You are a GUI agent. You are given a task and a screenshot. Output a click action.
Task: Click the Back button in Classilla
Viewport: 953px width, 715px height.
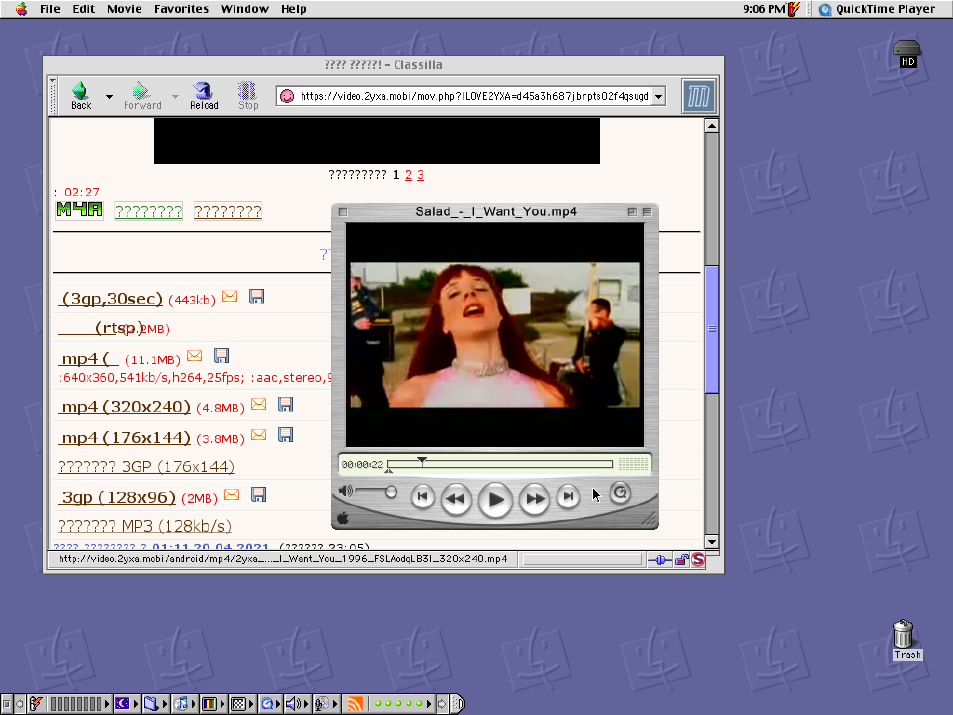click(x=81, y=96)
